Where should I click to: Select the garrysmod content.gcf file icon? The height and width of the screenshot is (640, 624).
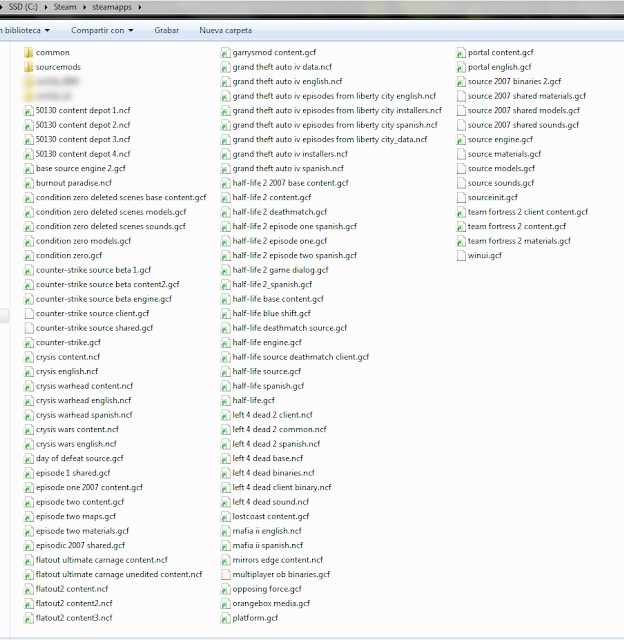coord(225,53)
